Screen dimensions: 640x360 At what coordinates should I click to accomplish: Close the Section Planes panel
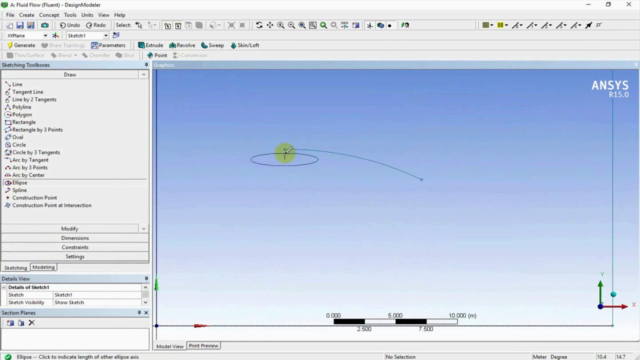pyautogui.click(x=146, y=313)
